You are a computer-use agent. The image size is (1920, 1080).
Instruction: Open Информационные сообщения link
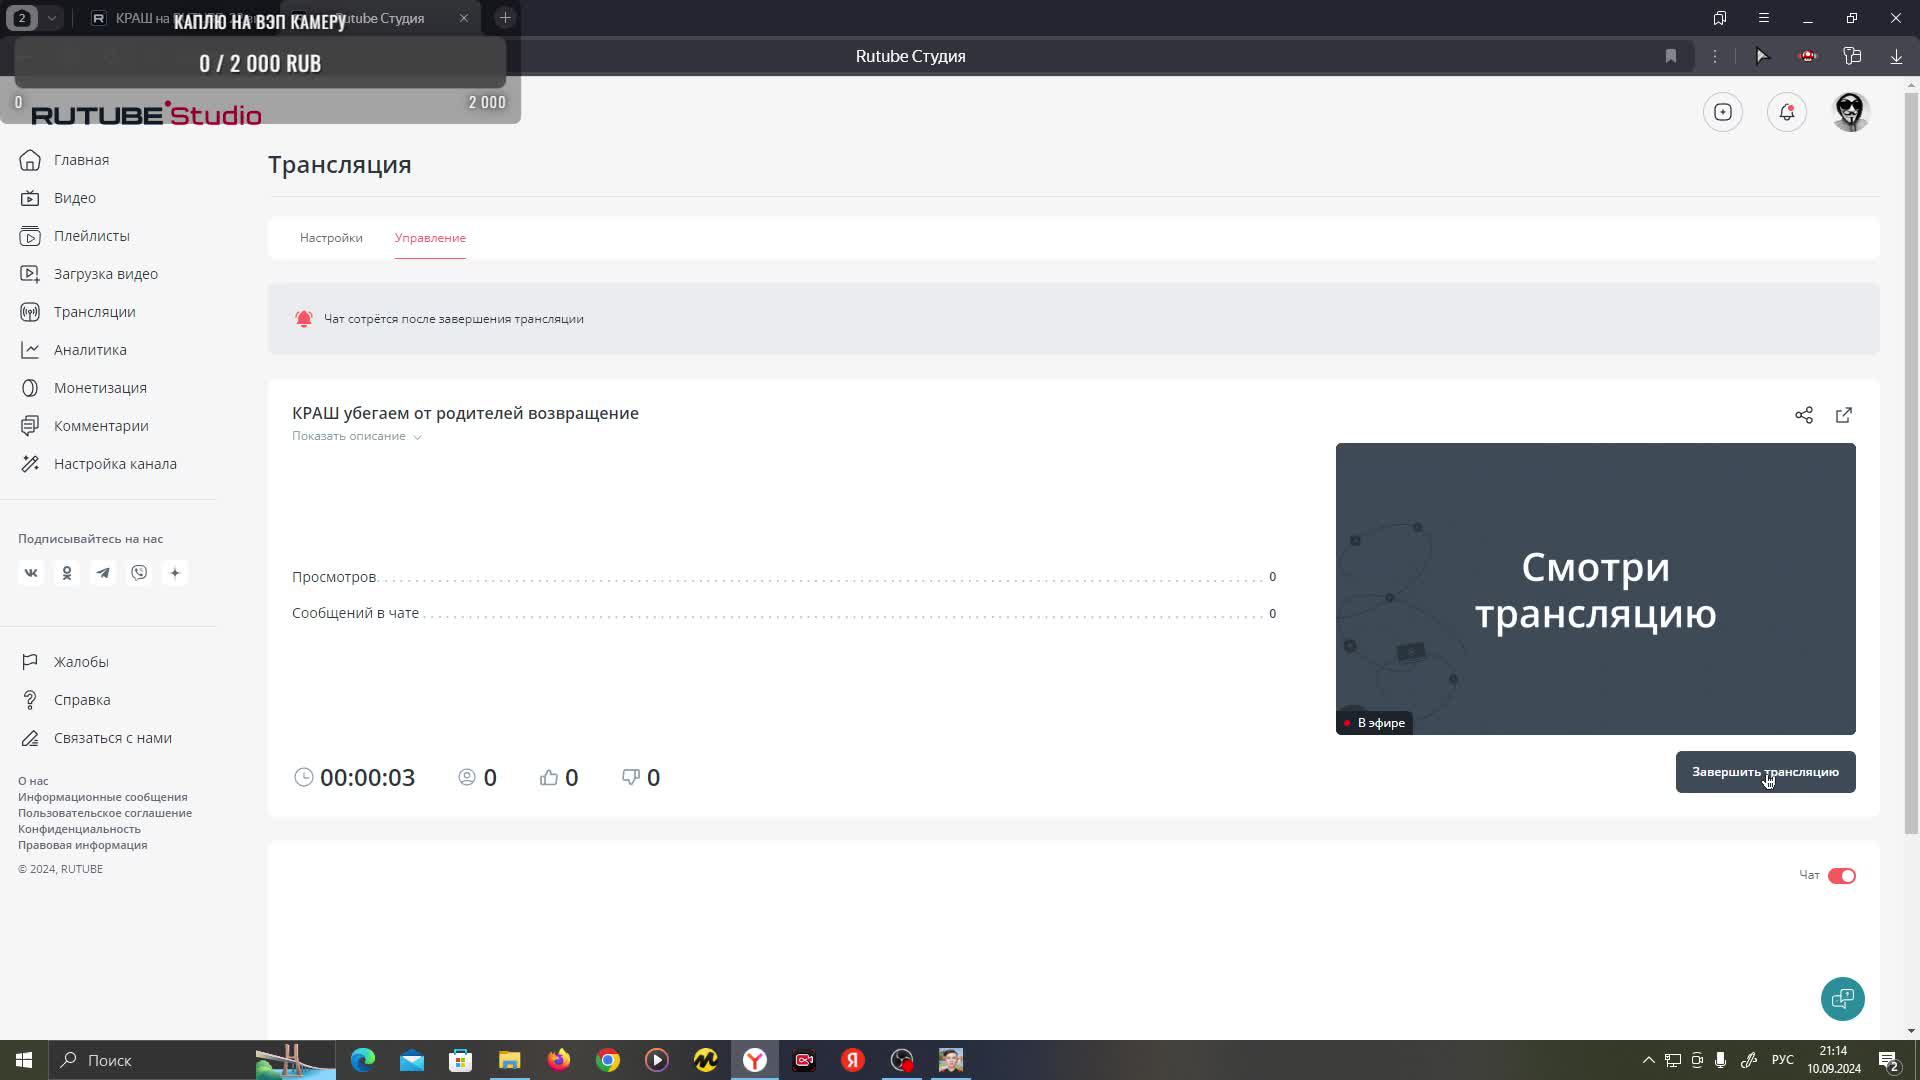tap(103, 797)
